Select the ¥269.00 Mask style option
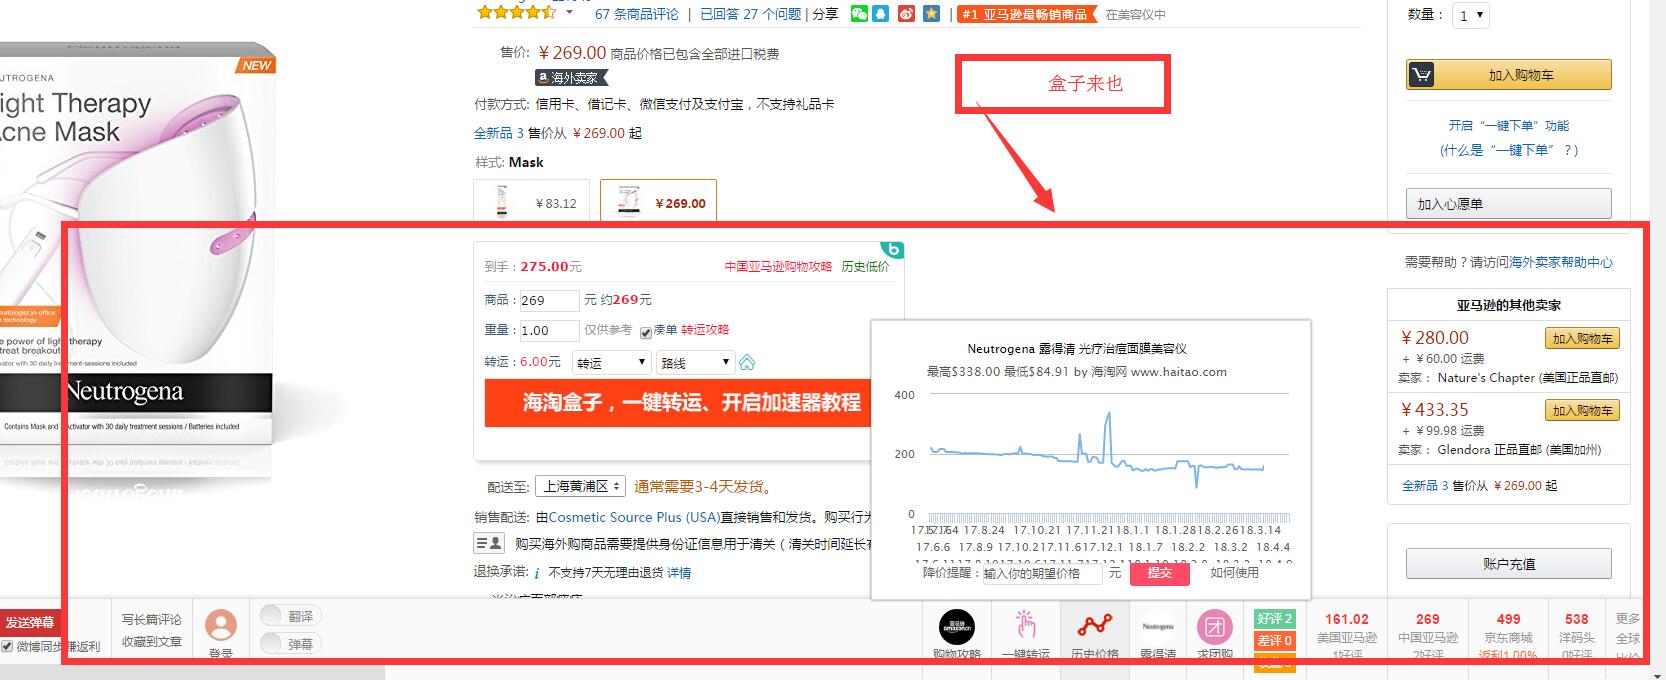This screenshot has height=680, width=1666. (x=658, y=202)
